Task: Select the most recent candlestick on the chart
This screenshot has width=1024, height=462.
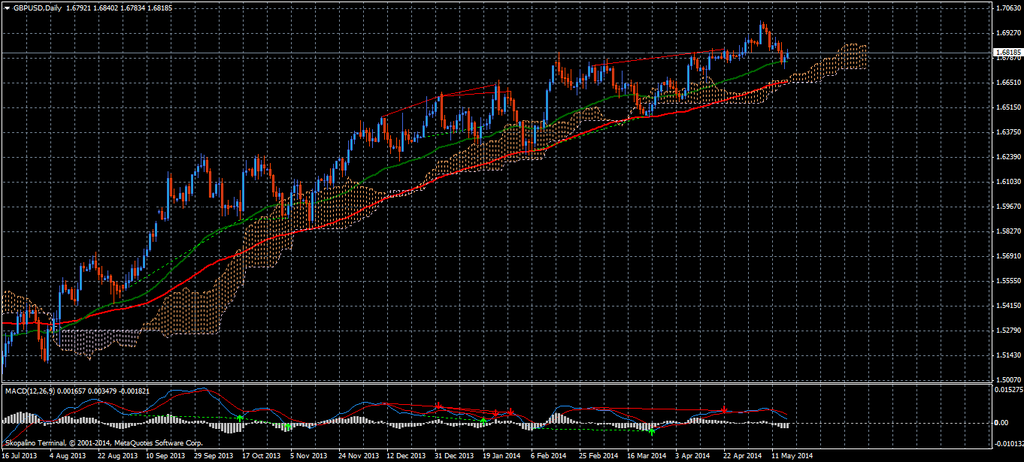Action: [x=787, y=58]
